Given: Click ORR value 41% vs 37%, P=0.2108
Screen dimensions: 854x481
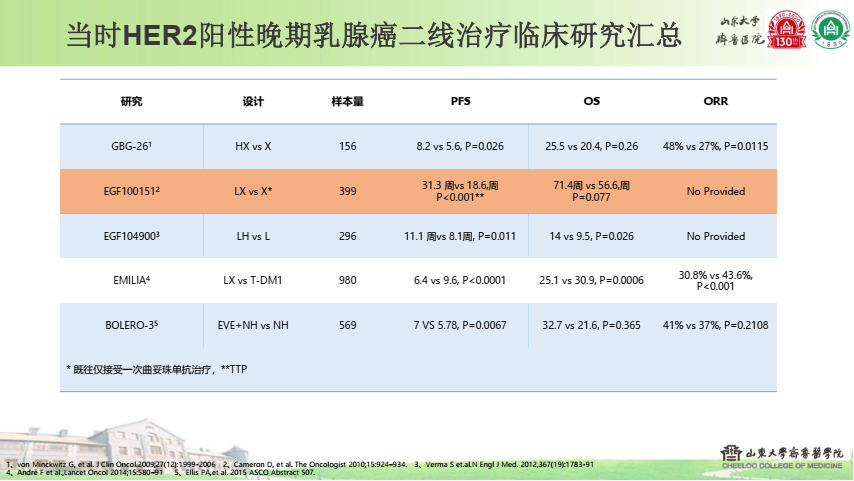Looking at the screenshot, I should [x=715, y=325].
